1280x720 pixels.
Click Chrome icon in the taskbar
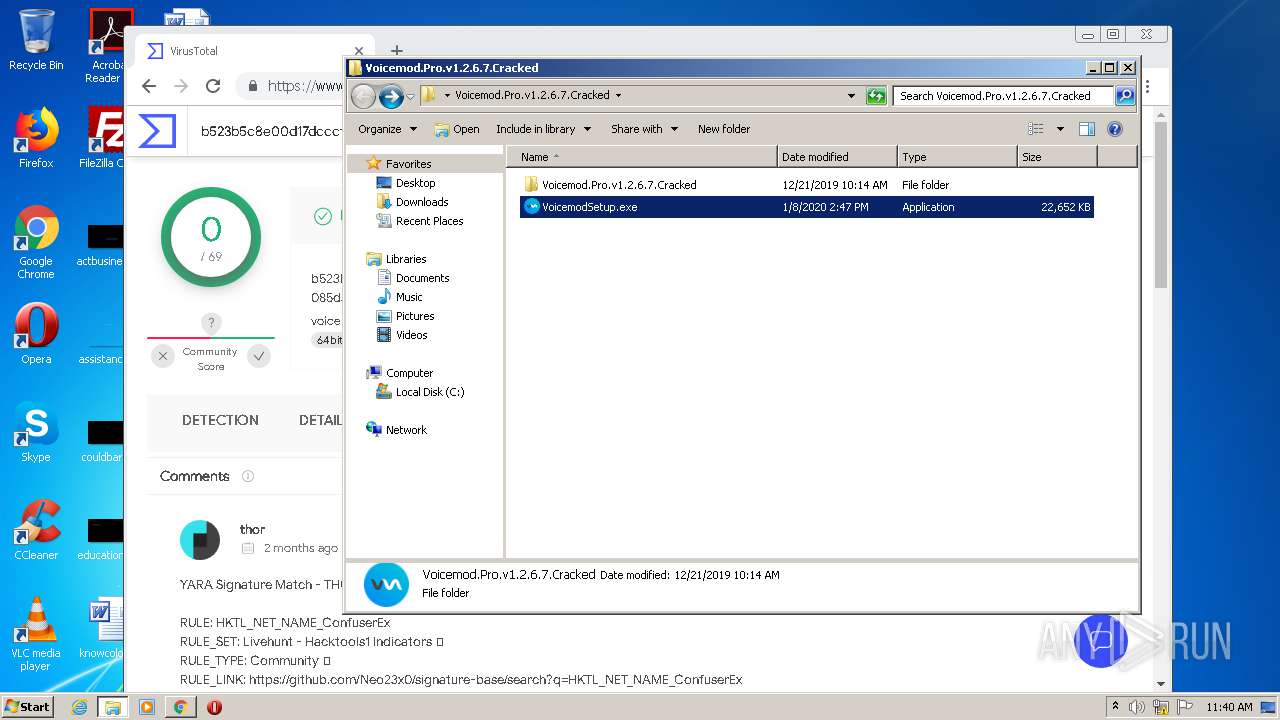click(x=180, y=707)
